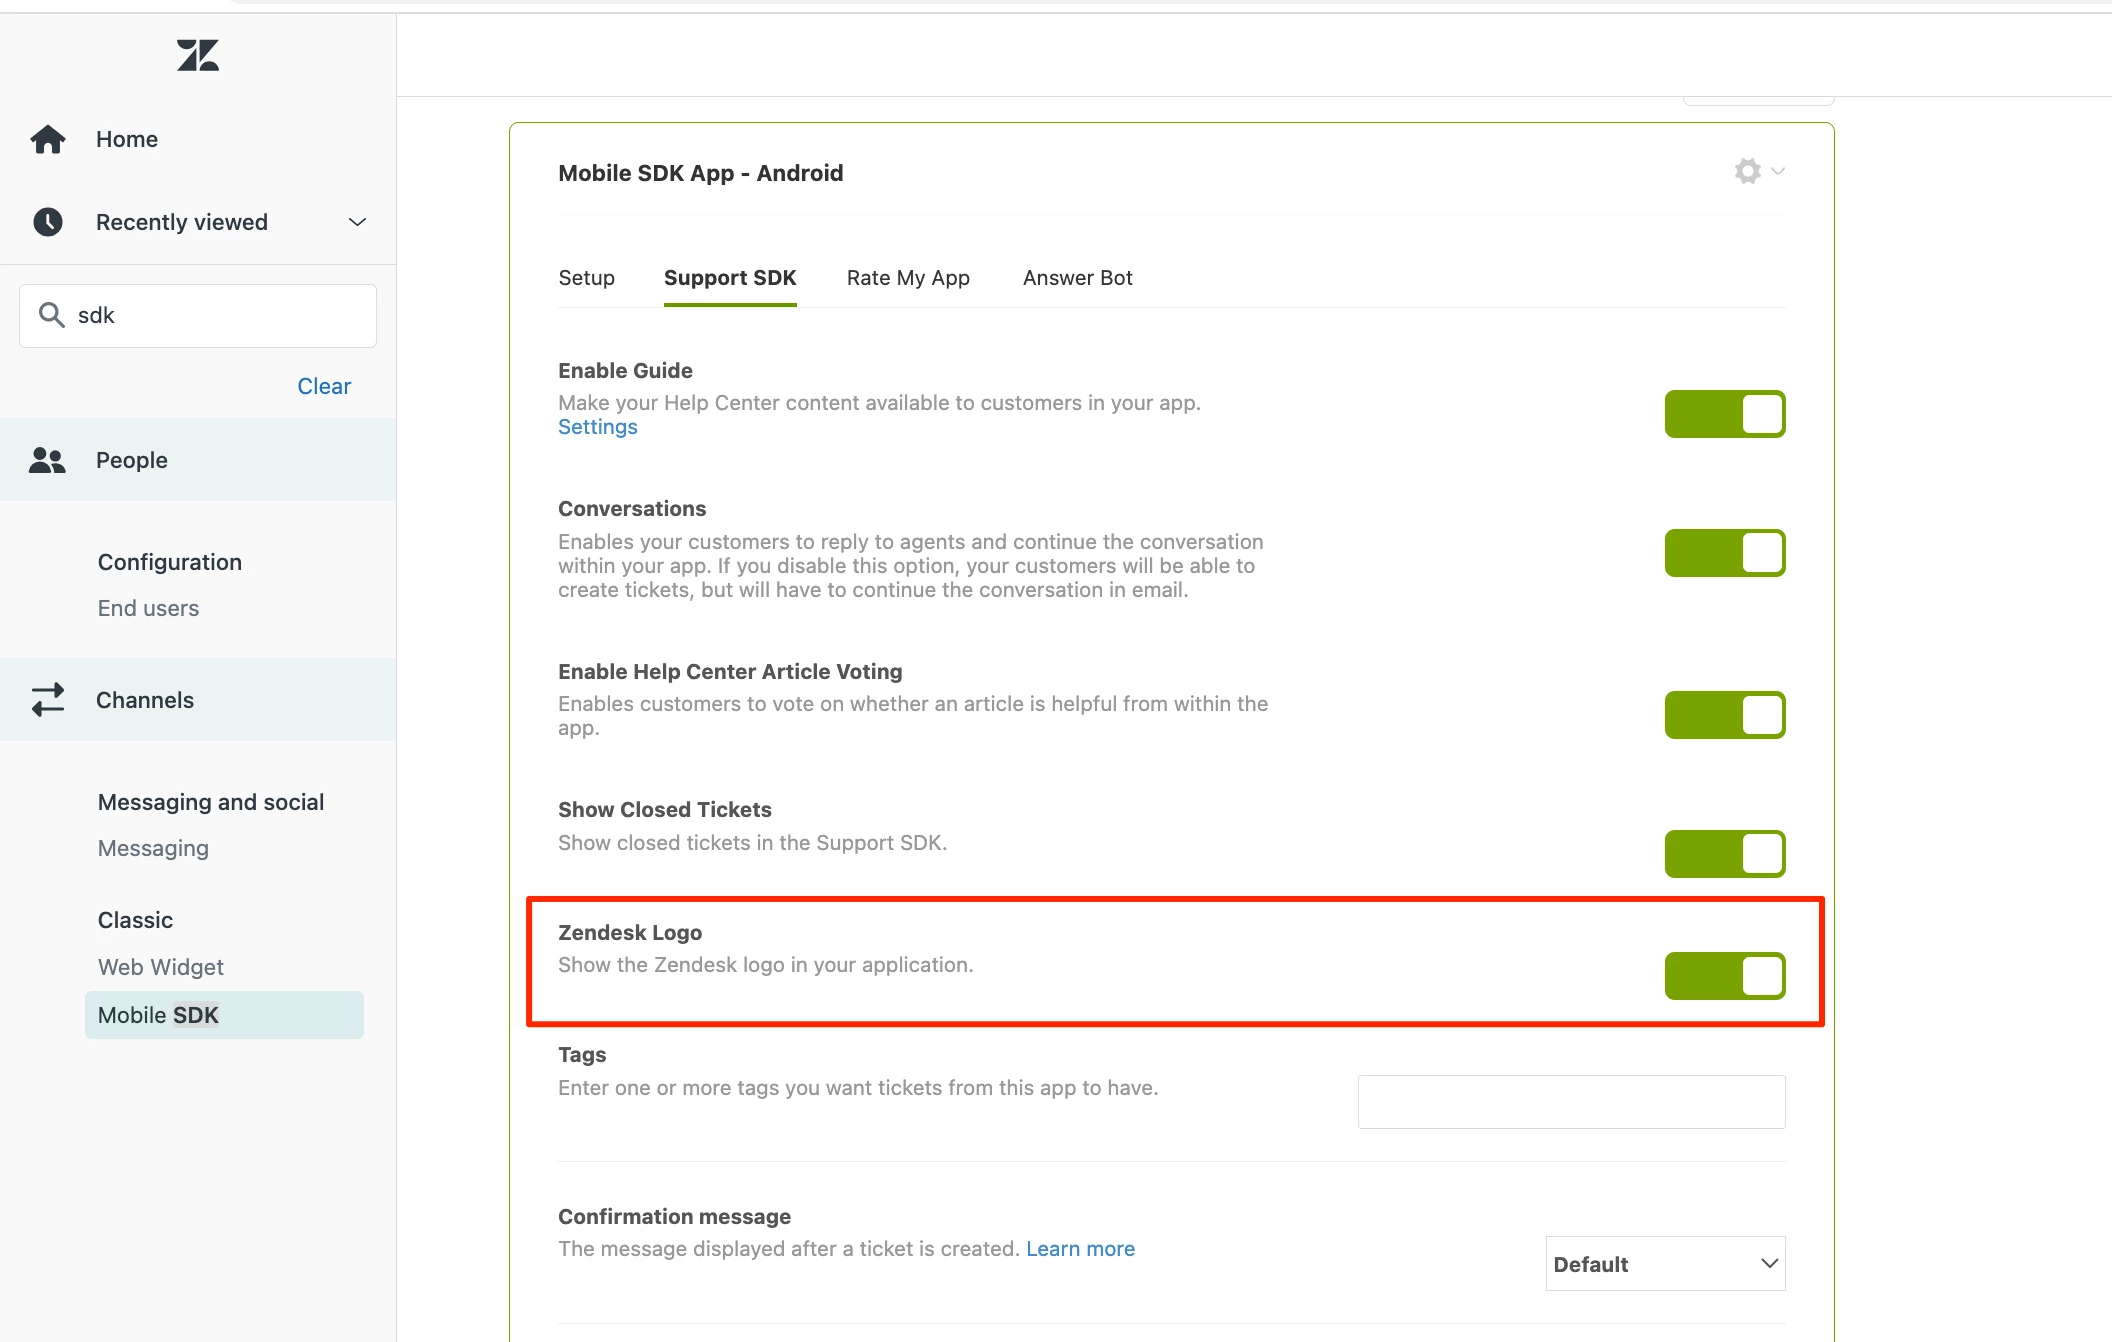Disable the Enable Guide toggle
Screen dimensions: 2112x1342
pyautogui.click(x=1724, y=414)
